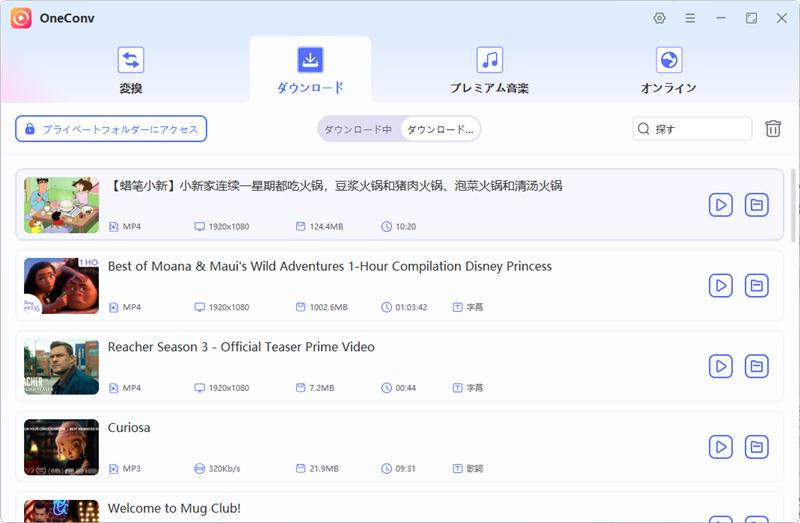This screenshot has width=800, height=523.
Task: Click the 蜡笔小新 video title
Action: [335, 186]
